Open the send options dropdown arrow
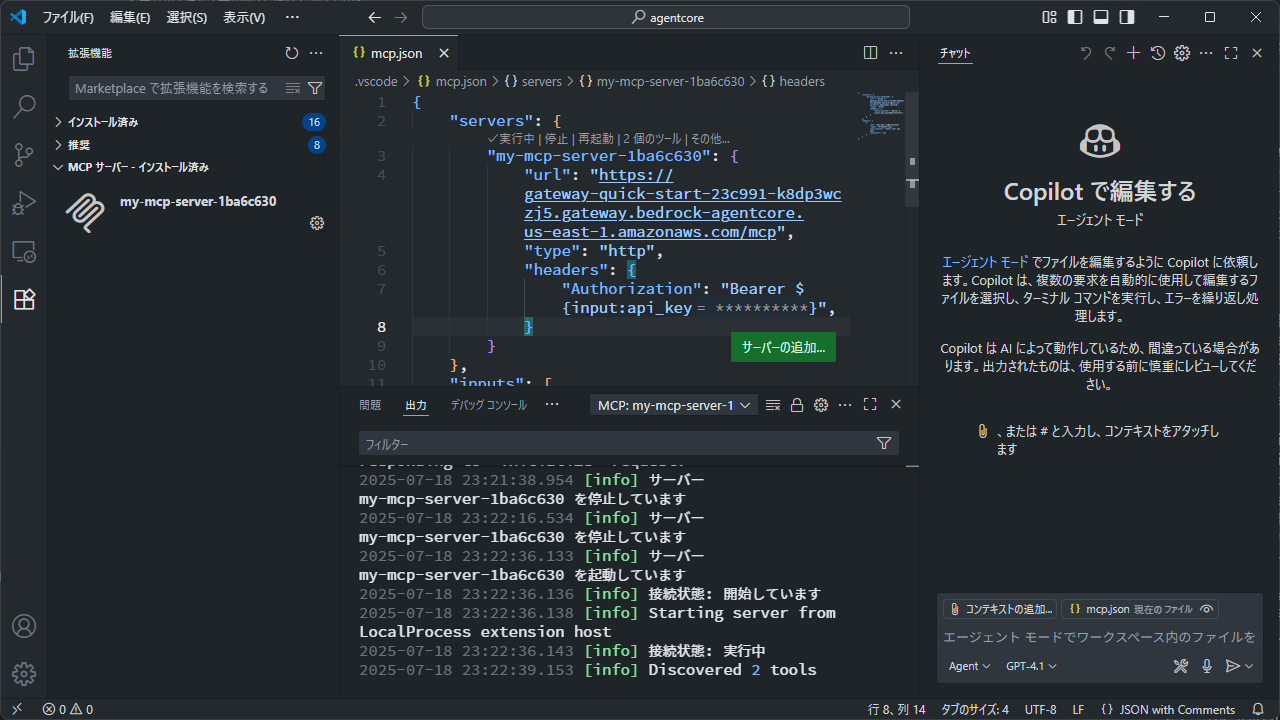This screenshot has height=720, width=1280. pyautogui.click(x=1249, y=666)
